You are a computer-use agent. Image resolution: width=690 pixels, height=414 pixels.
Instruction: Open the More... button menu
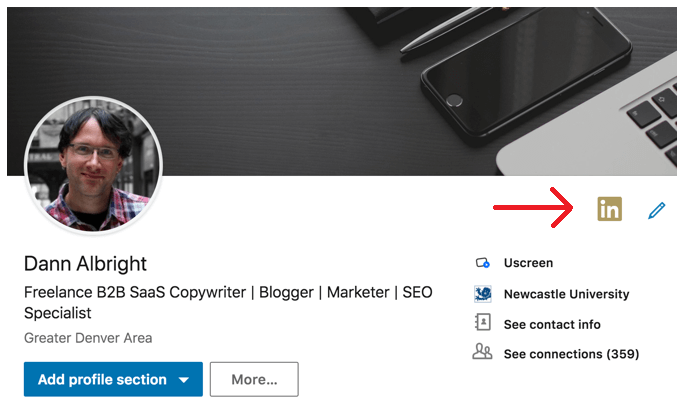point(254,379)
